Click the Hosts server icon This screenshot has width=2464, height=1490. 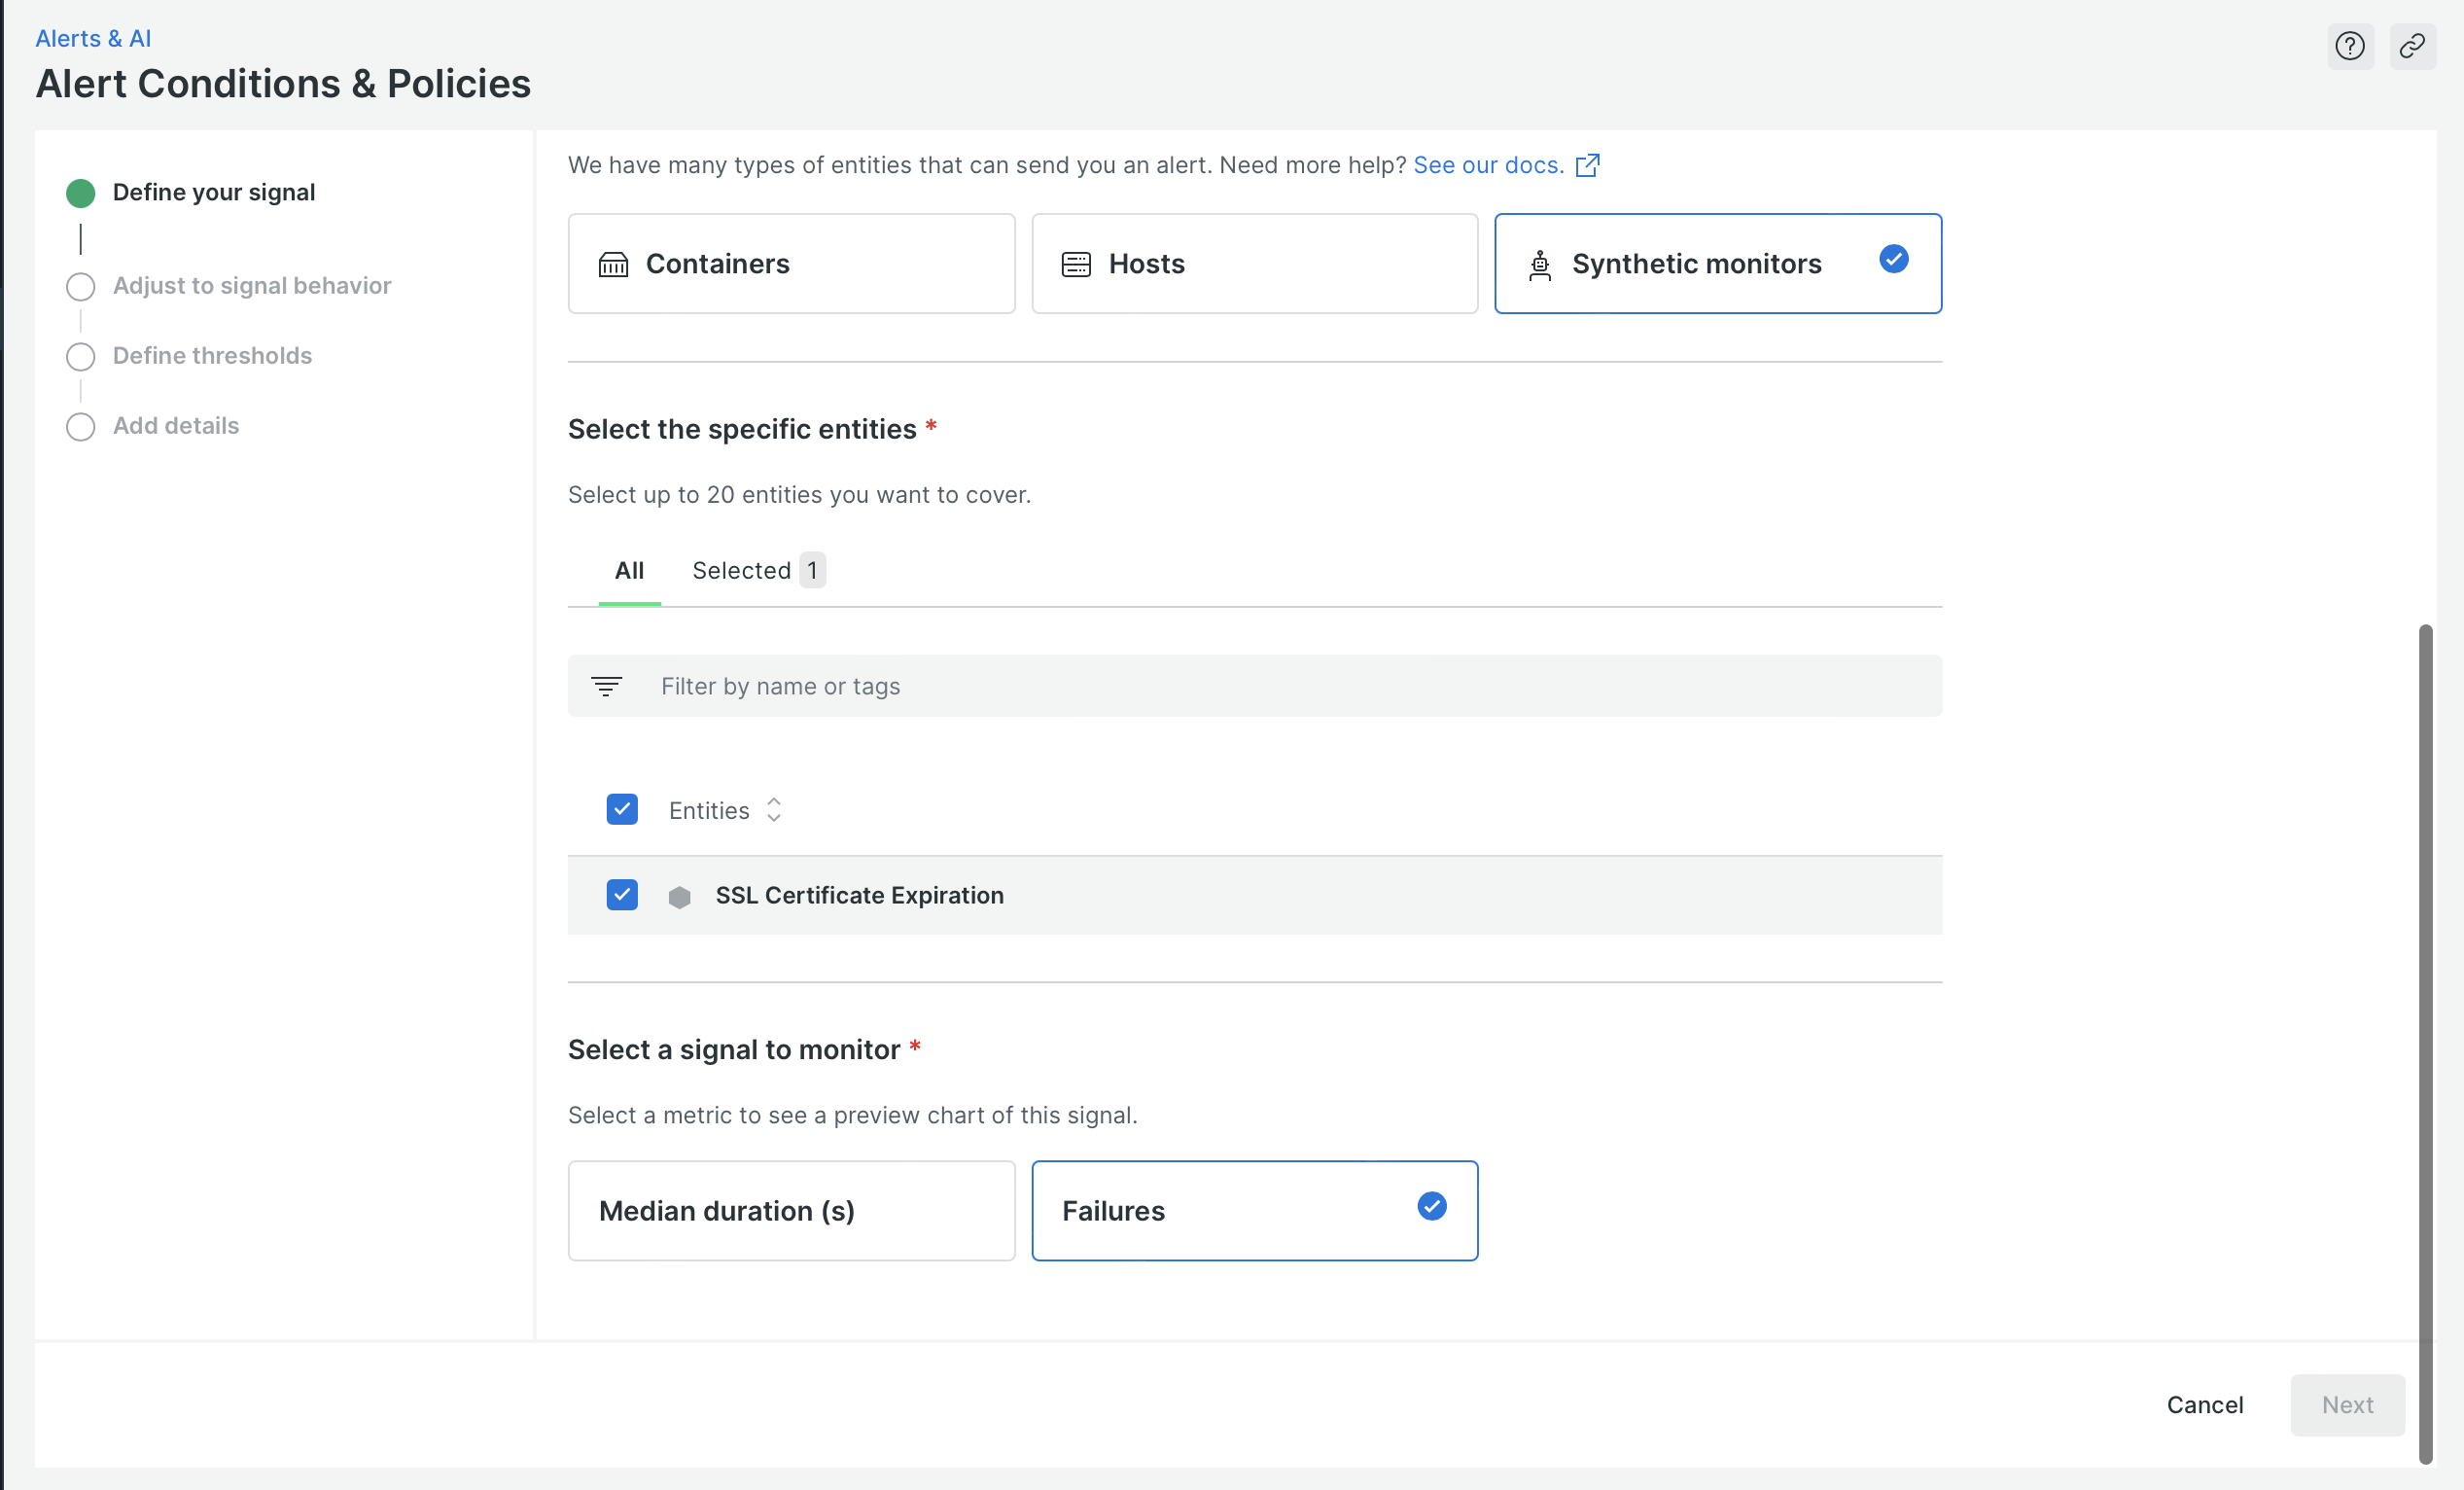click(1076, 264)
